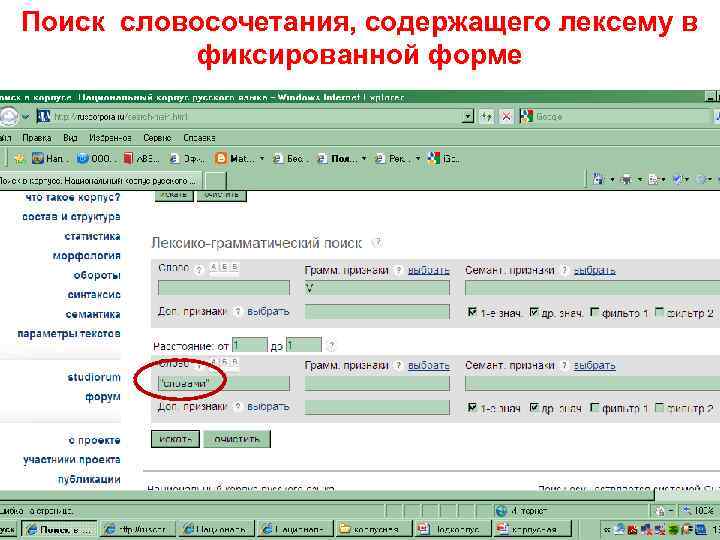The width and height of the screenshot is (720, 540).
Task: Click the Home toolbar icon
Action: 598,179
